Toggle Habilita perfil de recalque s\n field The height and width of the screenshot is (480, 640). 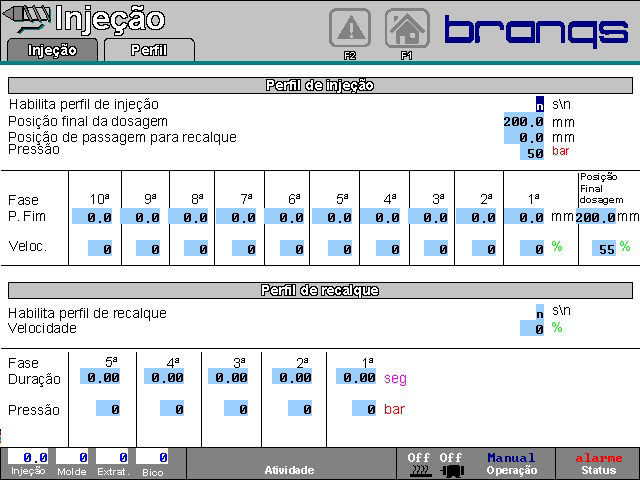click(x=540, y=312)
